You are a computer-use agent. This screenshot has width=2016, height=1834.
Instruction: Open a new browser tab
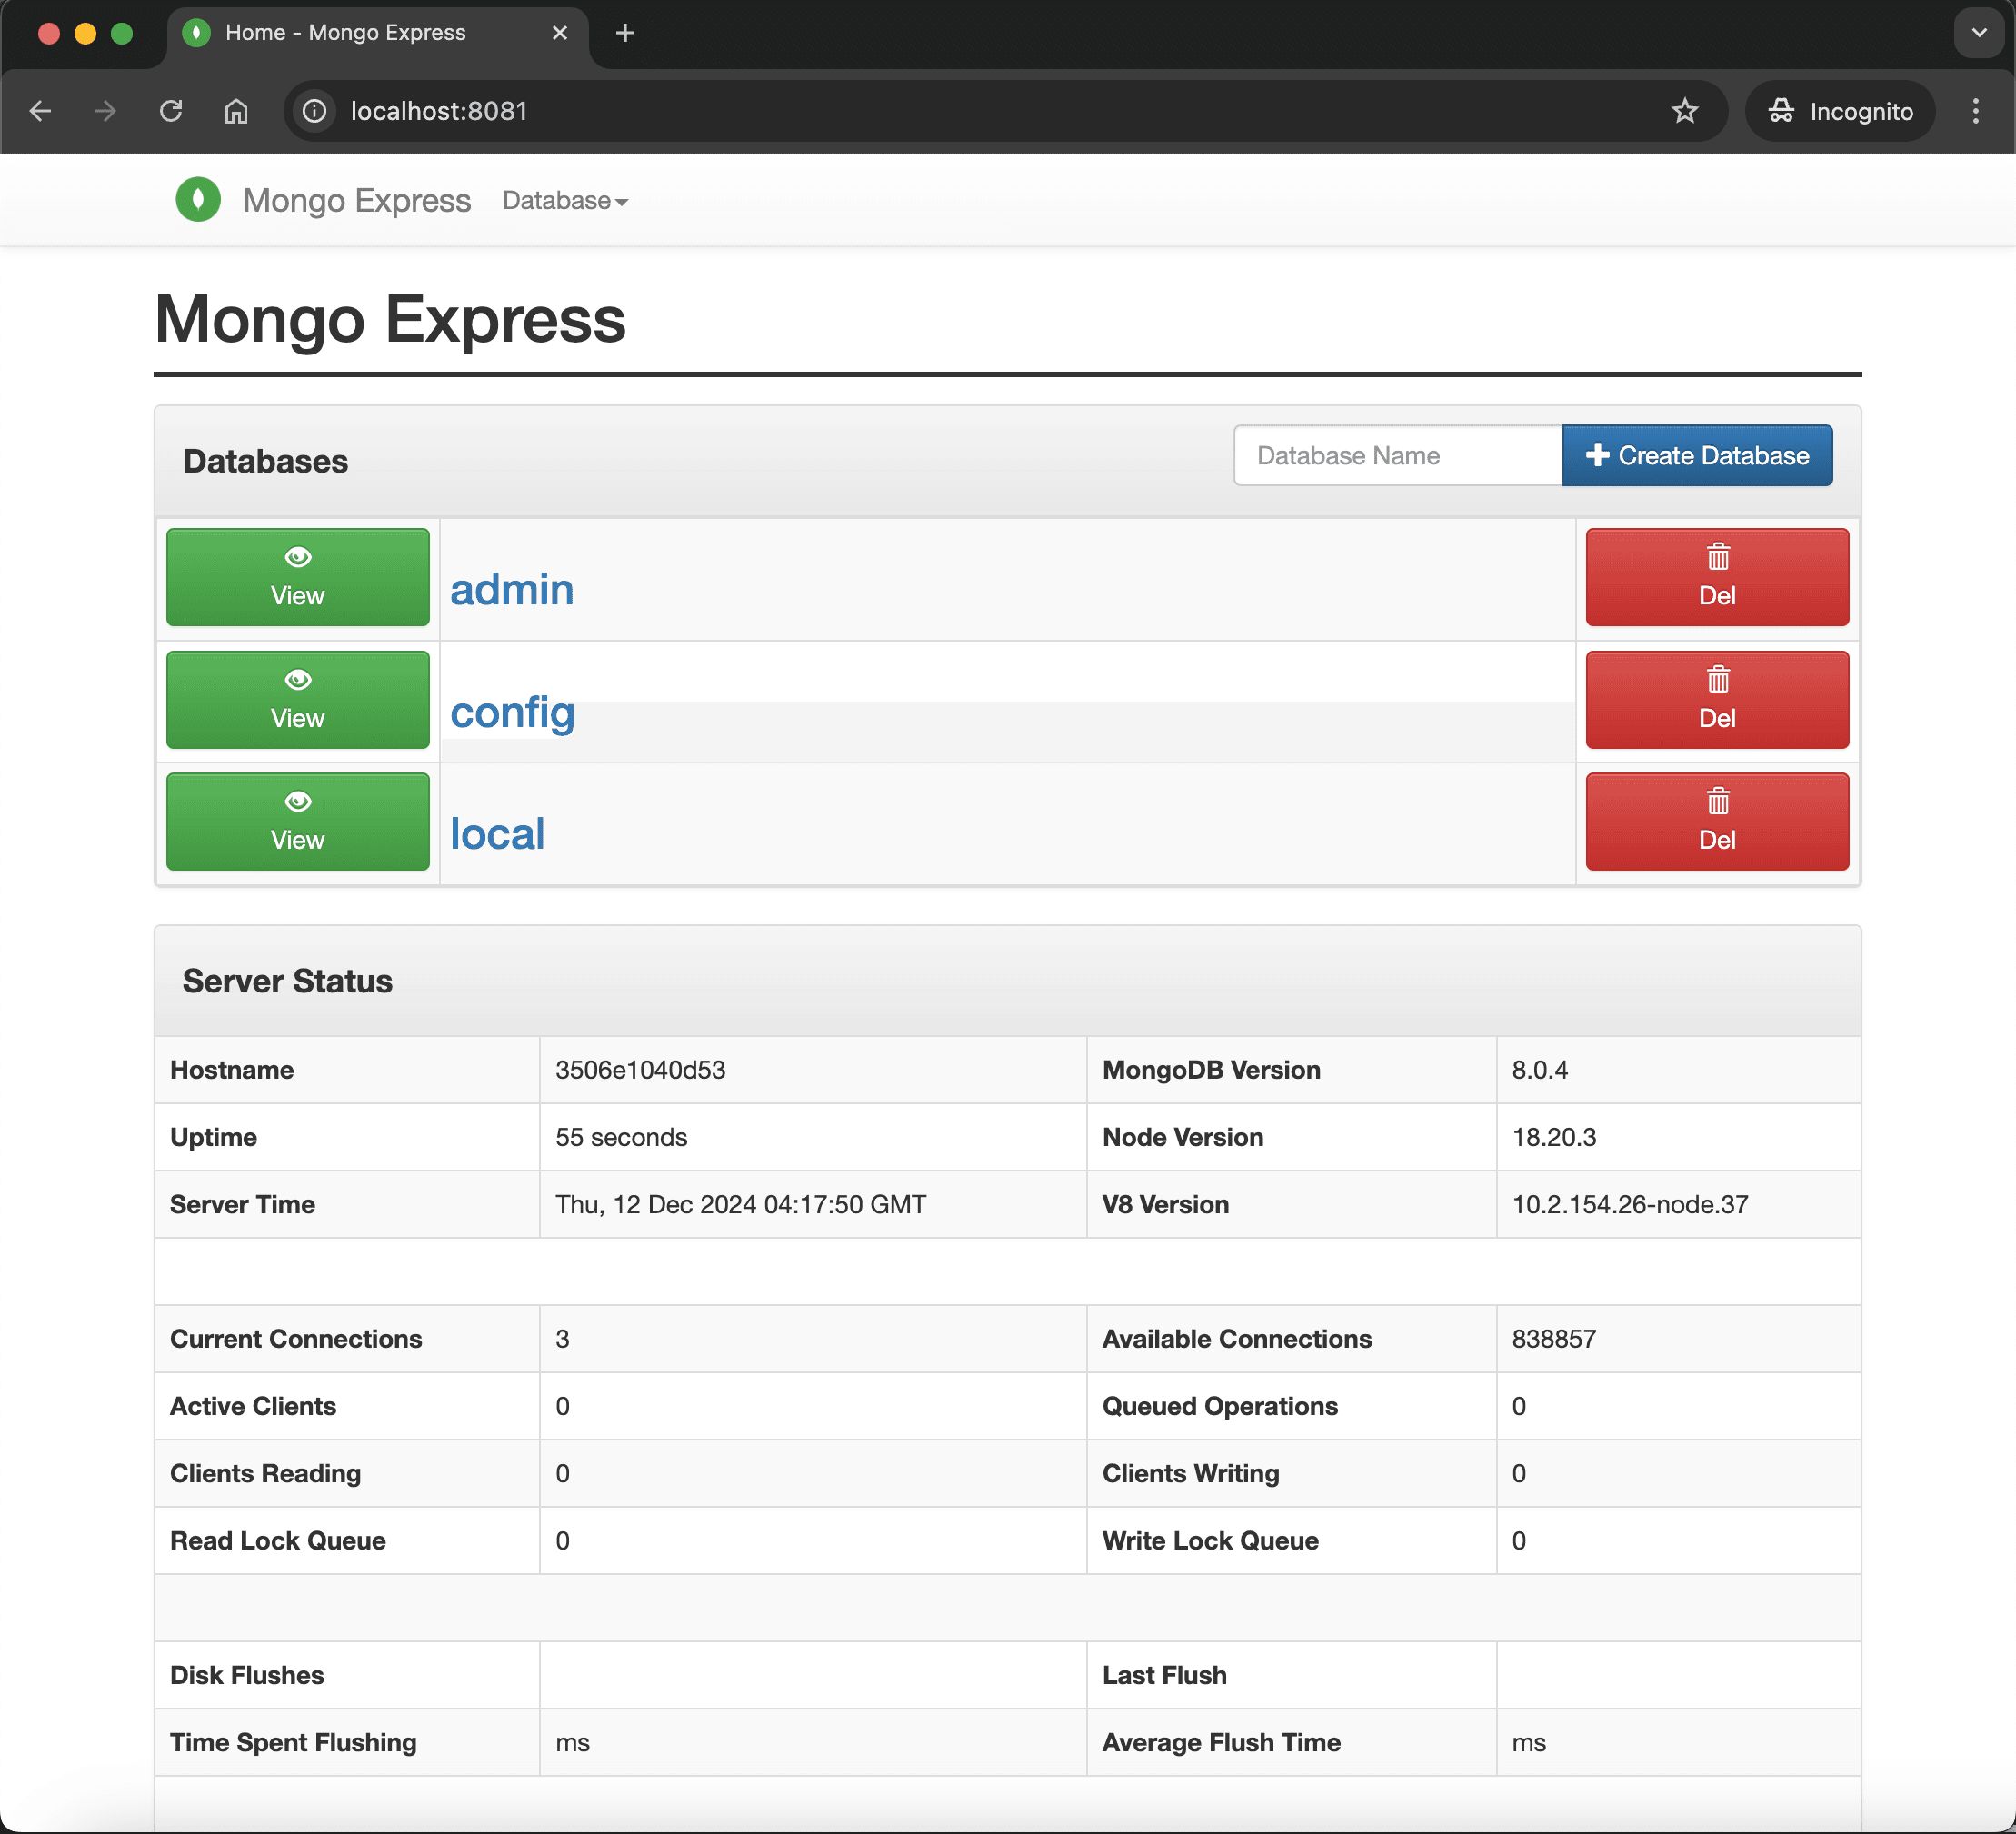tap(626, 33)
